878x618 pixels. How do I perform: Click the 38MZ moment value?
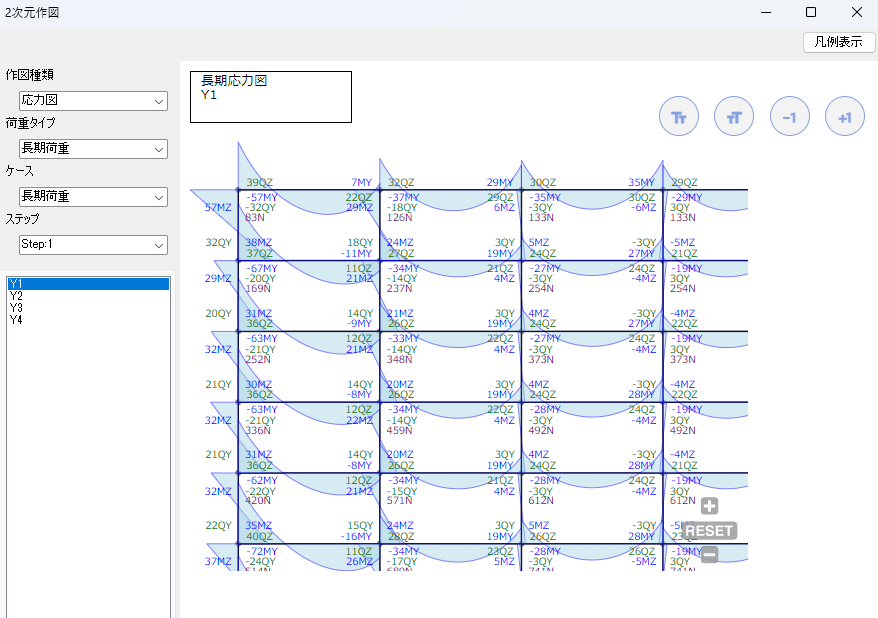click(259, 243)
